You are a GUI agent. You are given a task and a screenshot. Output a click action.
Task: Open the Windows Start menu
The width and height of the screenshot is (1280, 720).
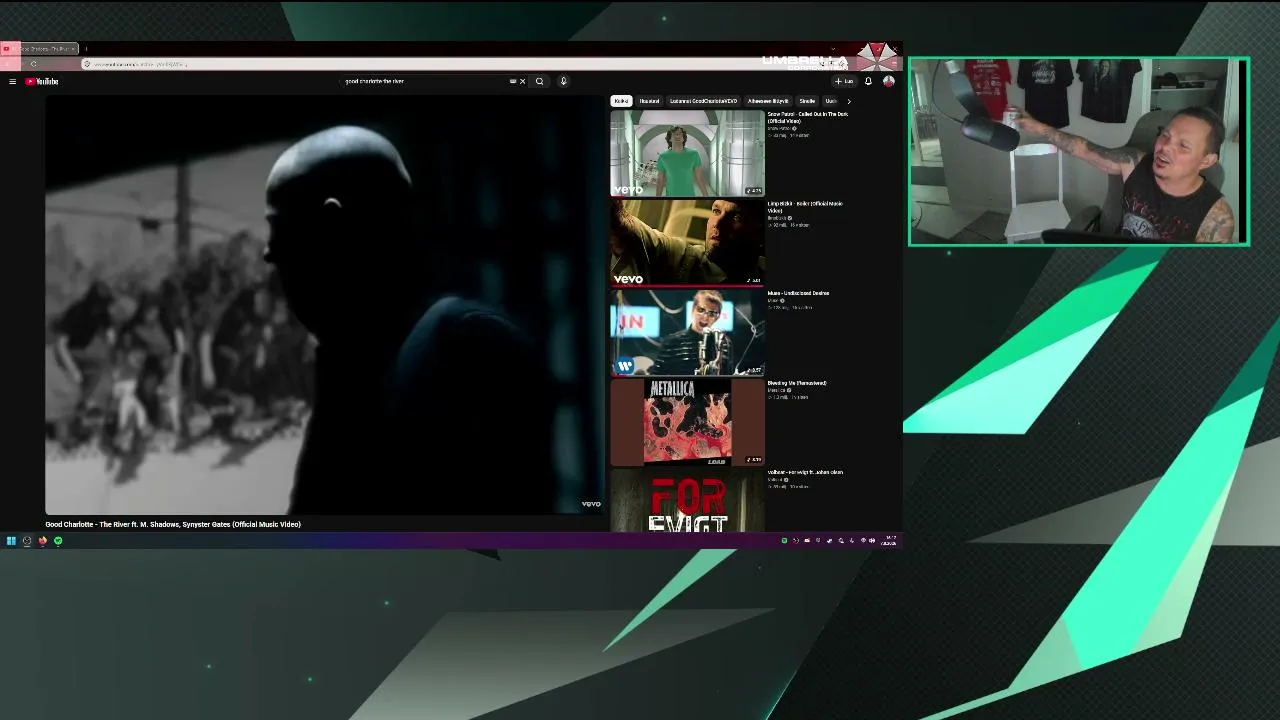coord(11,541)
